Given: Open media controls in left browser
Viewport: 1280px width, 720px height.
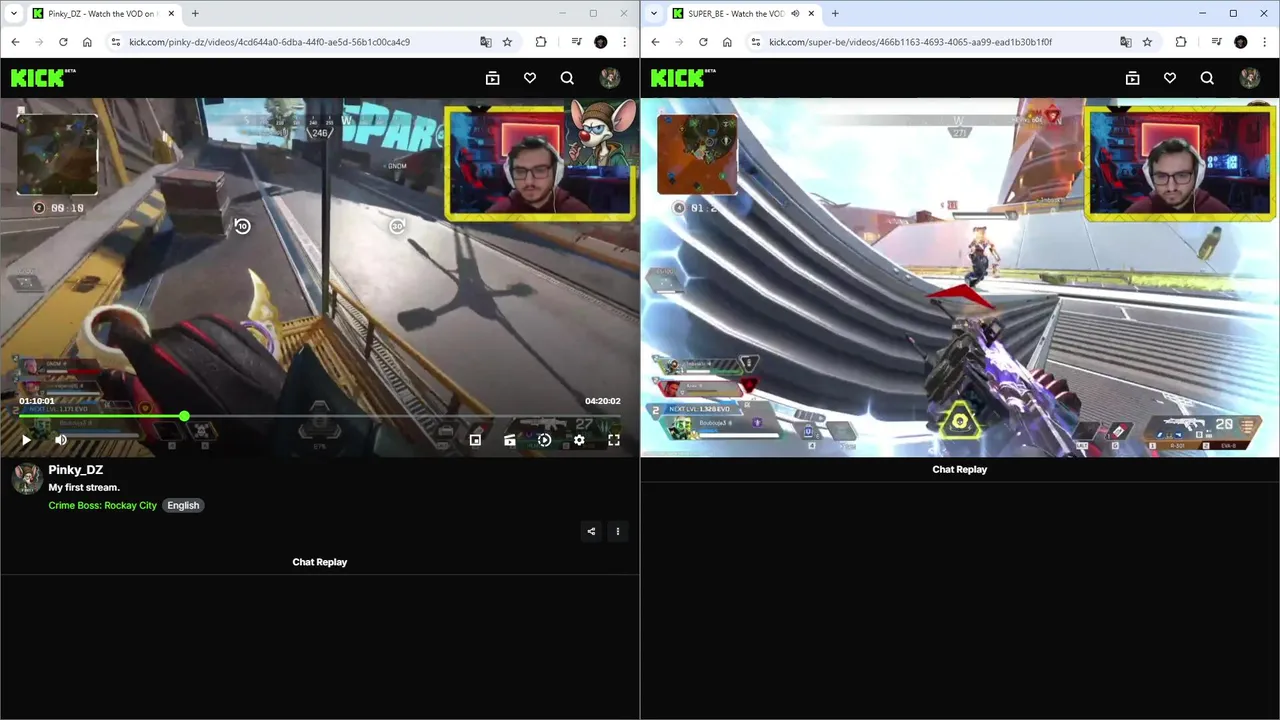Looking at the screenshot, I should coord(576,42).
